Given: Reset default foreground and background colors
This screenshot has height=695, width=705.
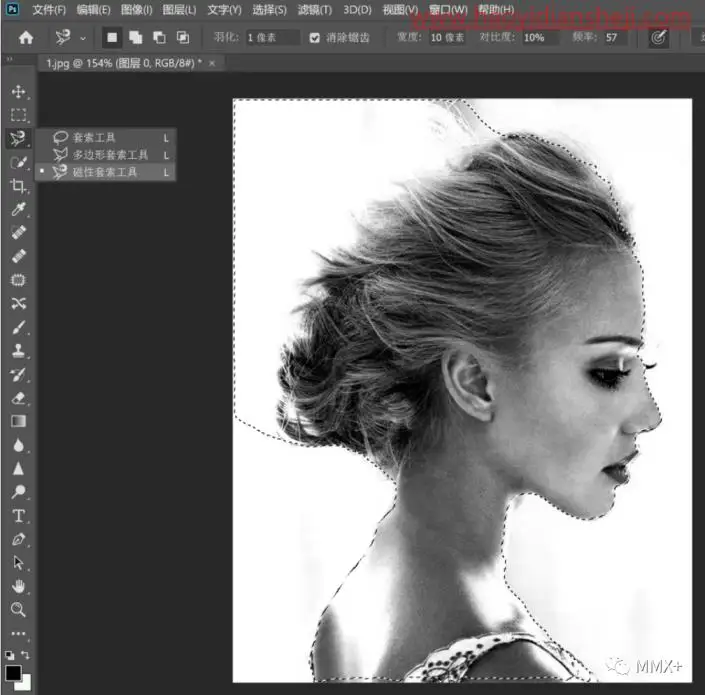Looking at the screenshot, I should [9, 655].
